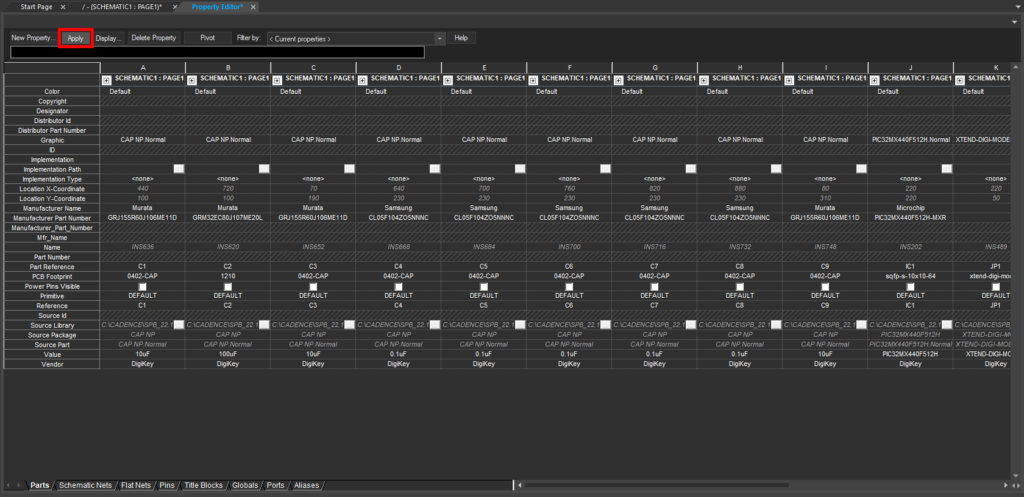Switch to Globals tab
This screenshot has width=1024, height=497.
point(245,486)
